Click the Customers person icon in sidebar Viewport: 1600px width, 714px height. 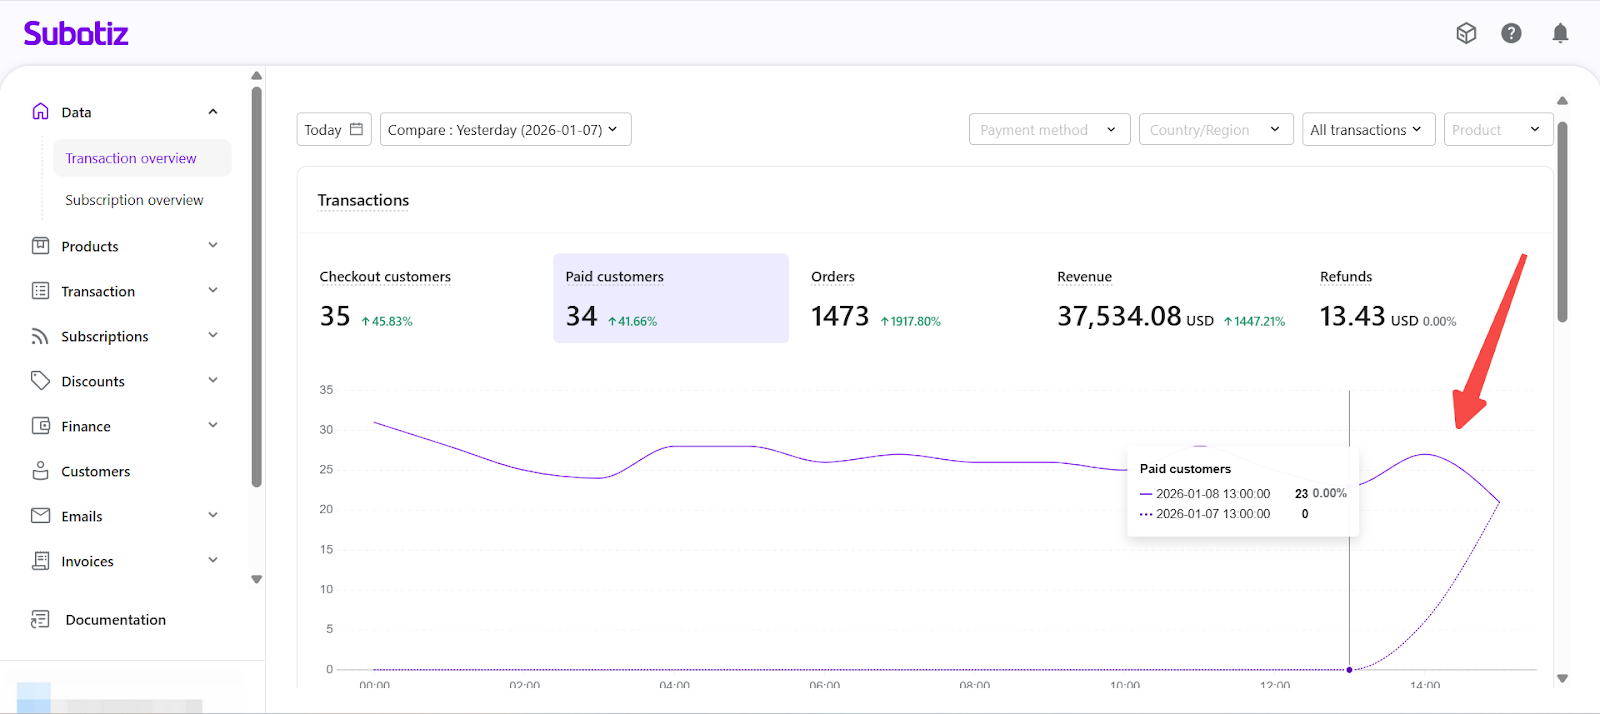pyautogui.click(x=40, y=471)
